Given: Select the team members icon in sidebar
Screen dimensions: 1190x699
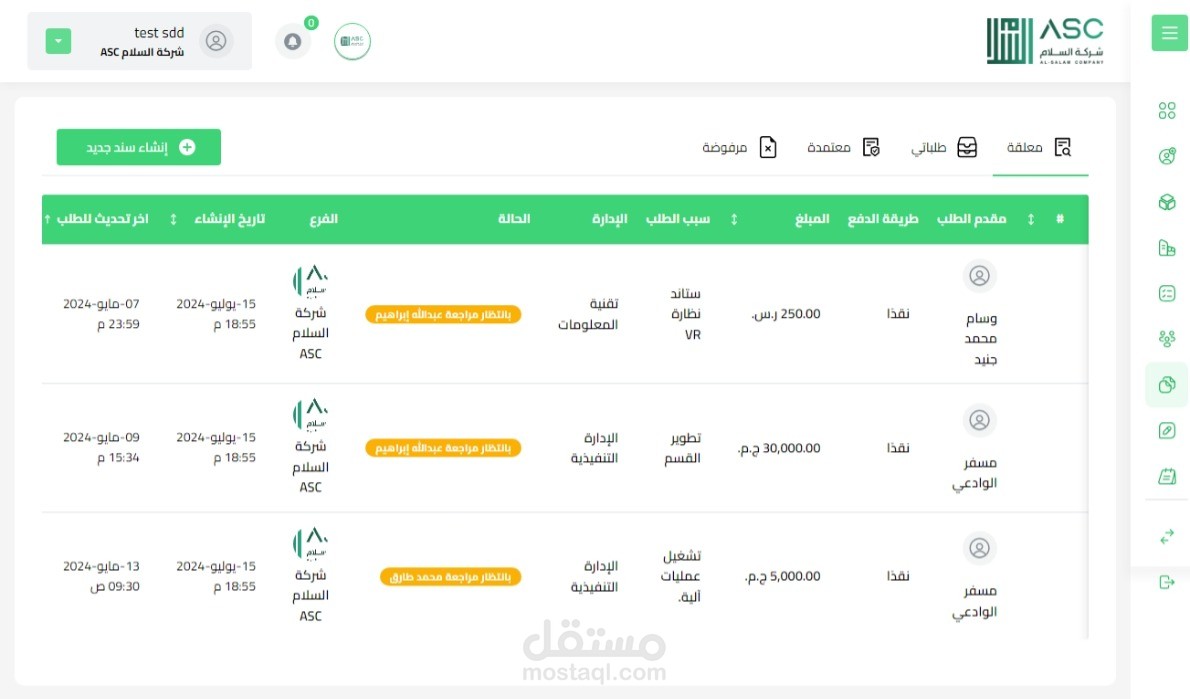Looking at the screenshot, I should (x=1167, y=339).
